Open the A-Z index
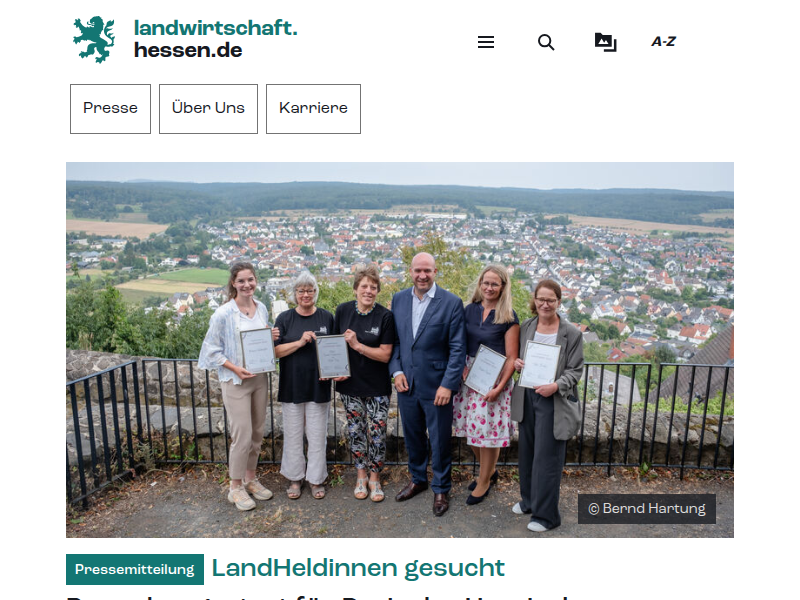The width and height of the screenshot is (800, 600). tap(663, 42)
